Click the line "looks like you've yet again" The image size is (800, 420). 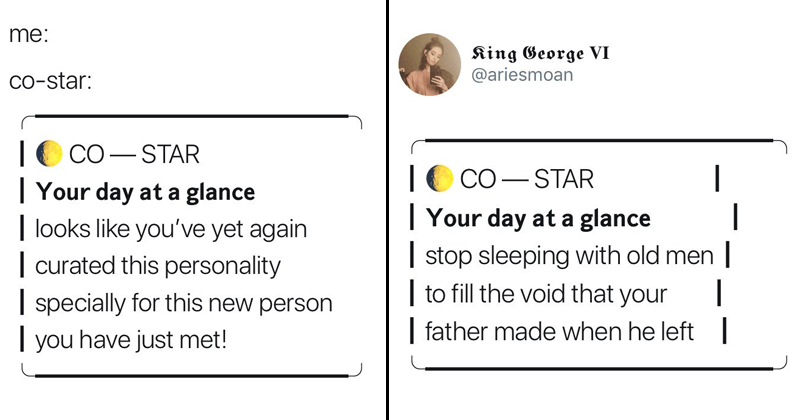point(170,229)
